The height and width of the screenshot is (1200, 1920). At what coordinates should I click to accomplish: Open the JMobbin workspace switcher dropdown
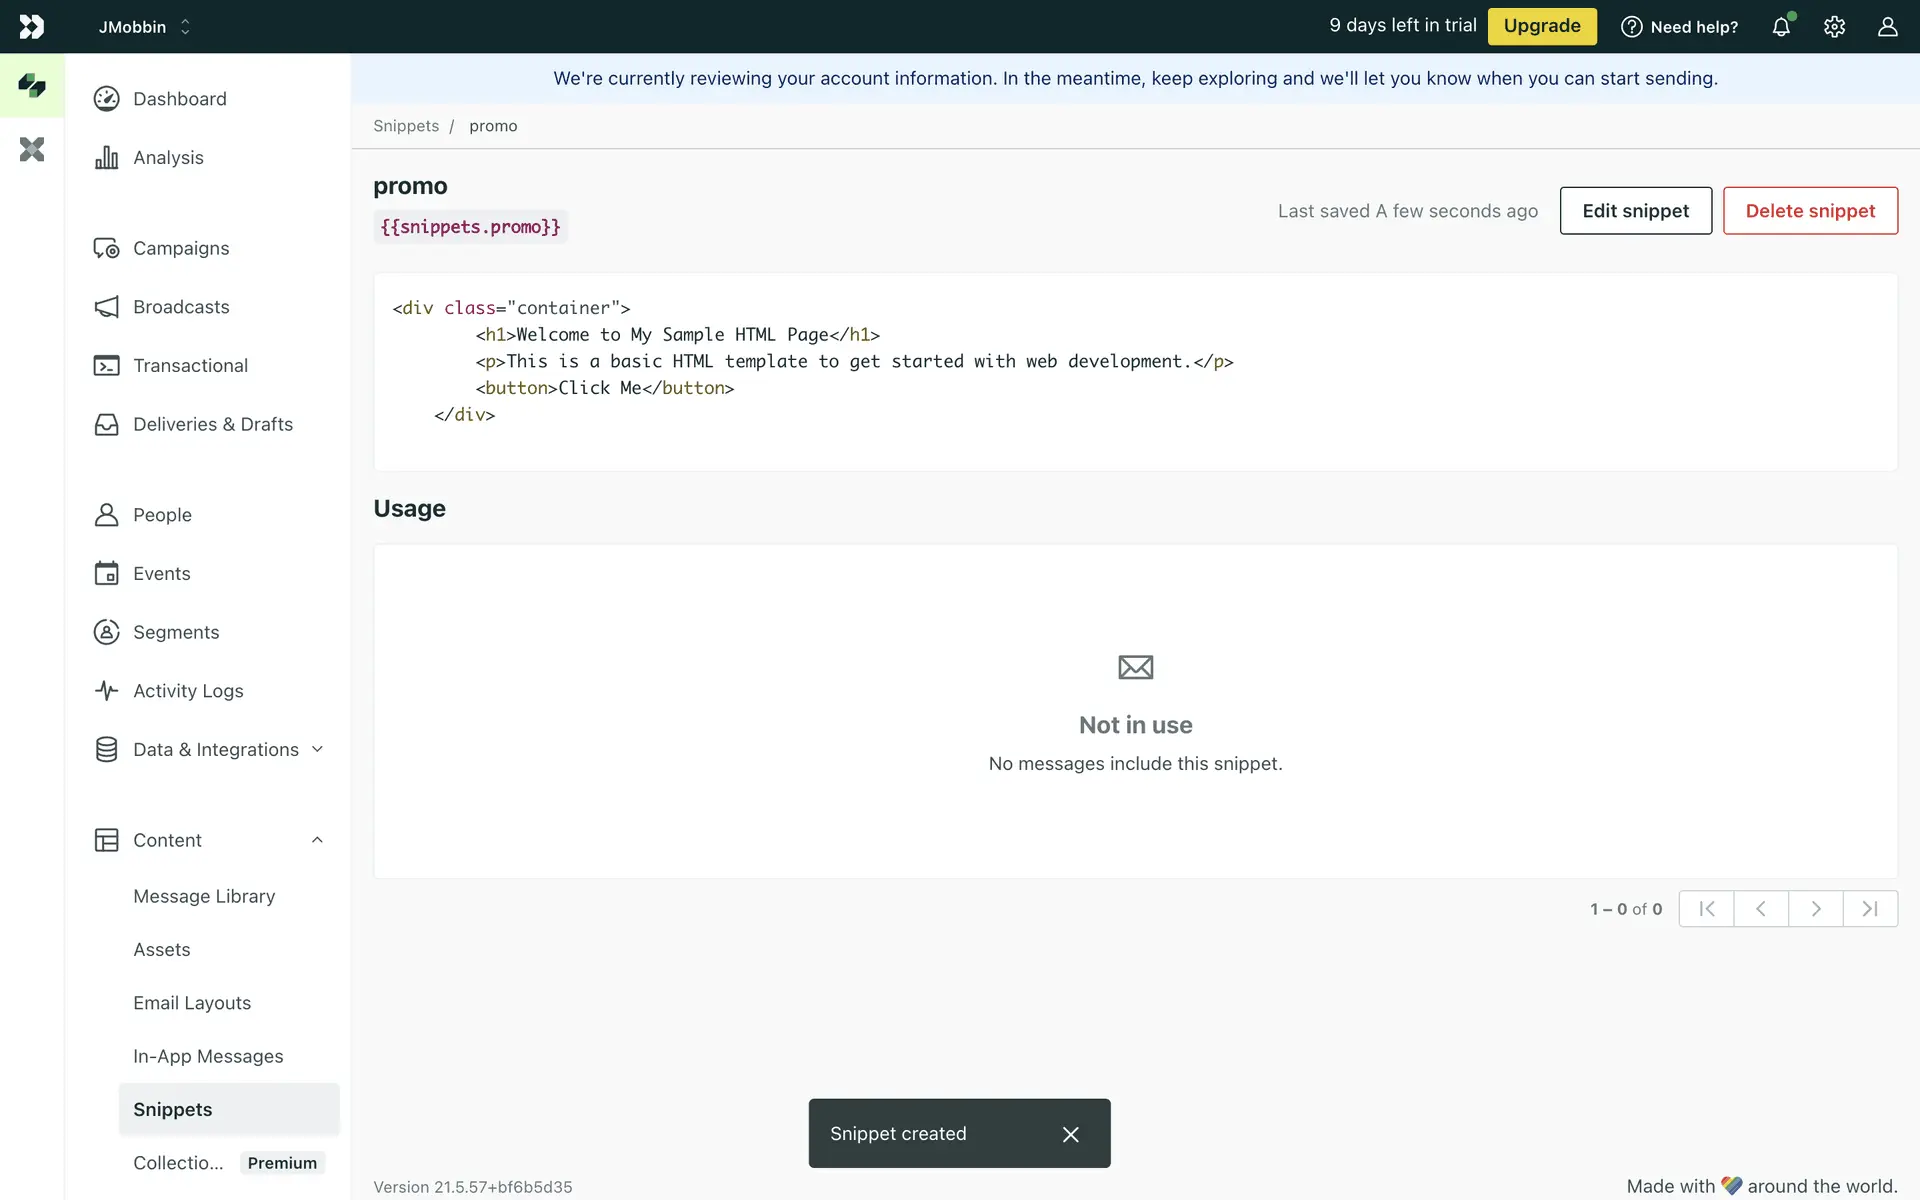(x=145, y=27)
